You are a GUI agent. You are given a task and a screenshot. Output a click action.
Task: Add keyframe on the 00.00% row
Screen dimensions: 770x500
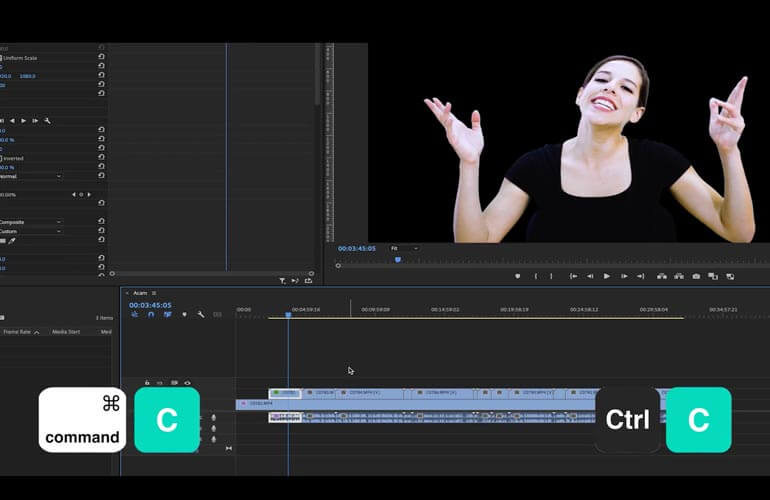coord(82,194)
